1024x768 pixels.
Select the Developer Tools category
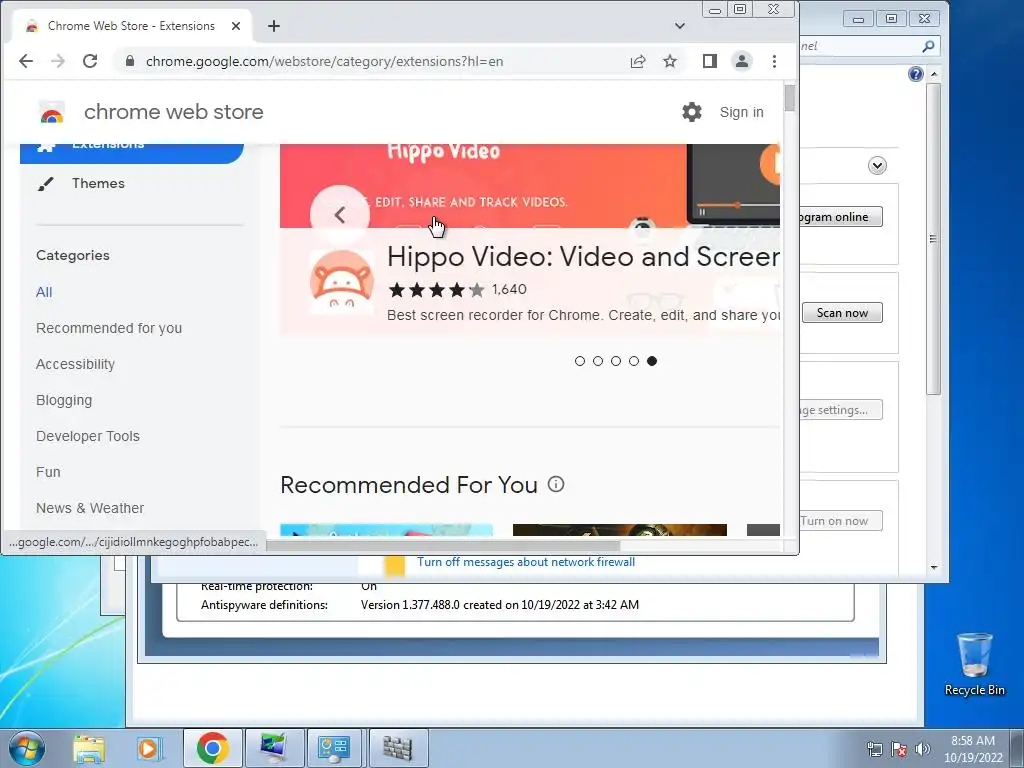[x=88, y=436]
